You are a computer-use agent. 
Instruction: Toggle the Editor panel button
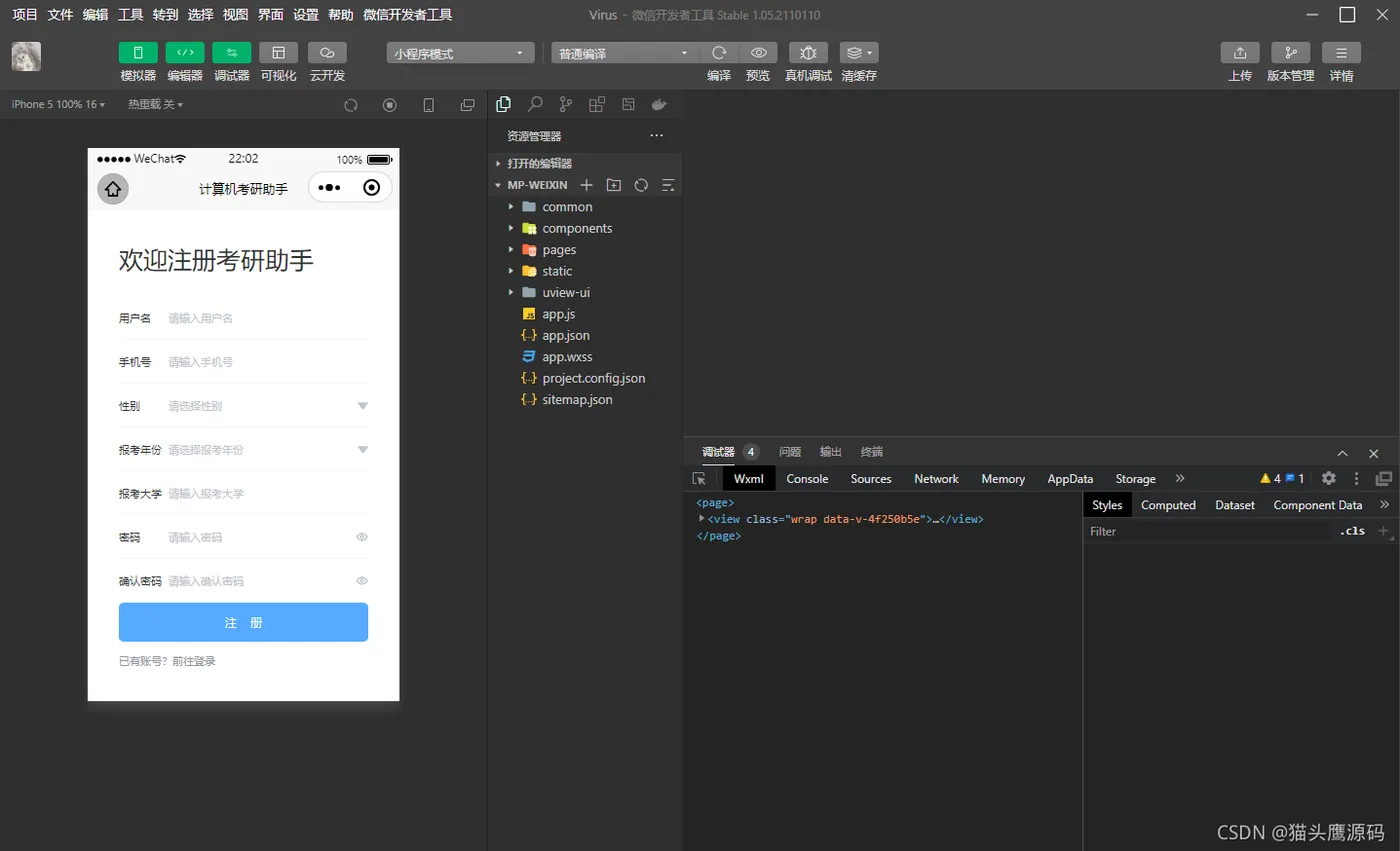(185, 53)
